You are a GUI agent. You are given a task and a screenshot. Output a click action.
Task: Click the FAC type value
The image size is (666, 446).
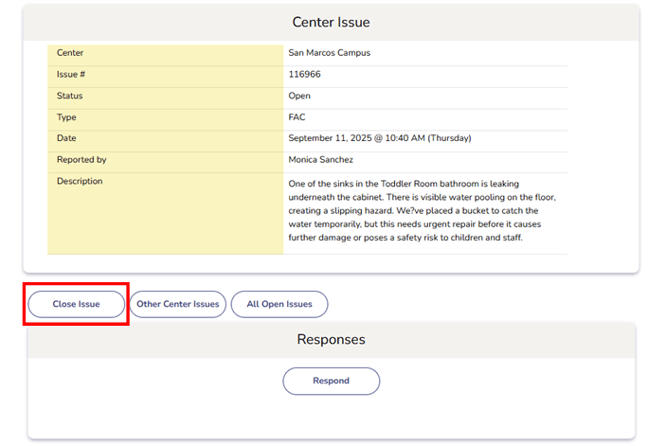point(297,117)
